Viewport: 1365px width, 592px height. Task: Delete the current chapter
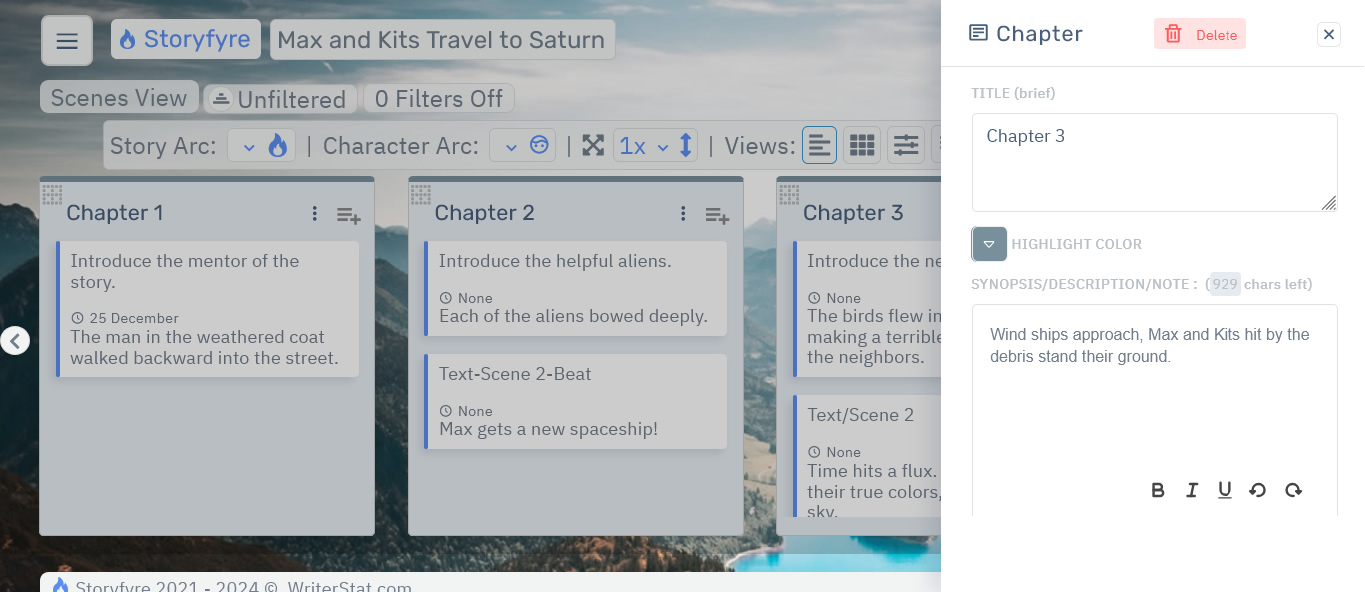[1199, 35]
